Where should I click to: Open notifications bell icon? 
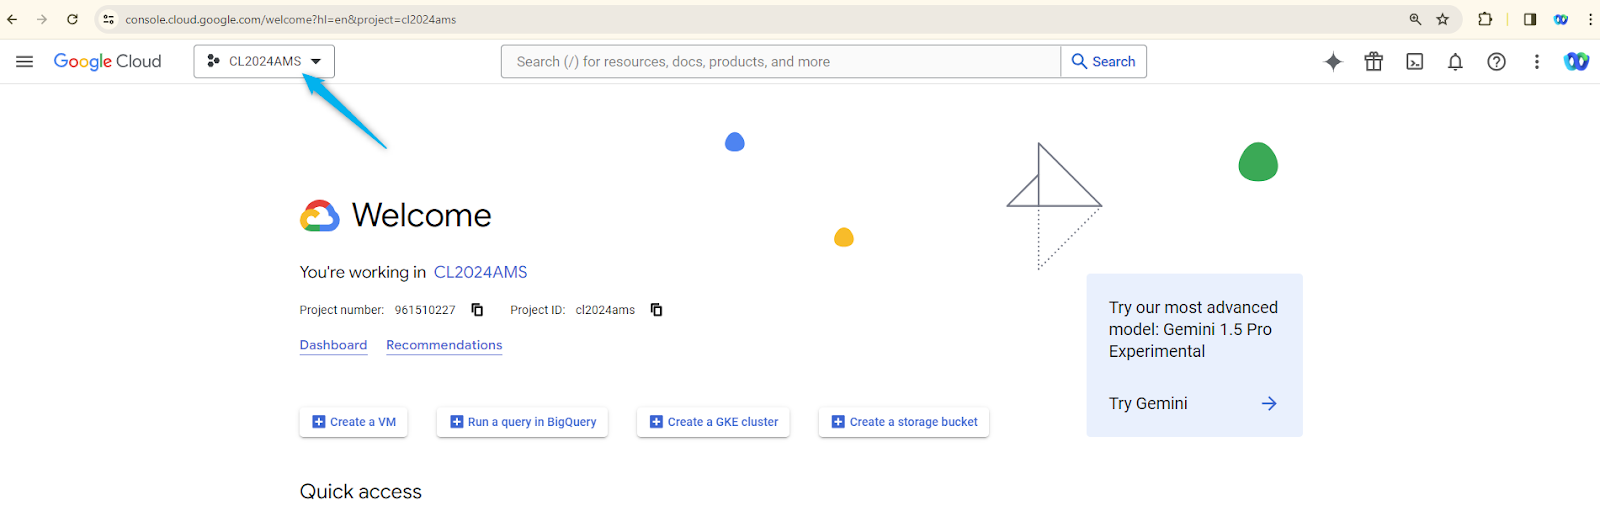pyautogui.click(x=1455, y=62)
